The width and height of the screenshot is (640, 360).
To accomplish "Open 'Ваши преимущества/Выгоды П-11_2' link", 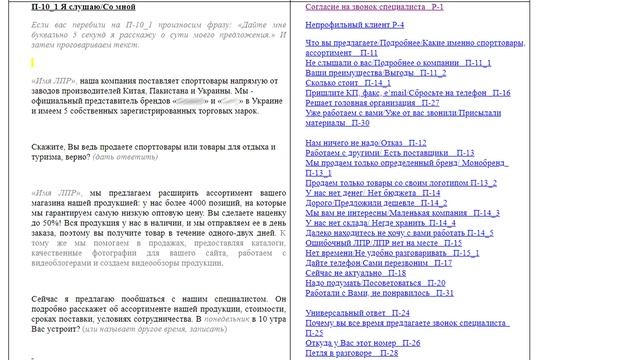I will 376,73.
